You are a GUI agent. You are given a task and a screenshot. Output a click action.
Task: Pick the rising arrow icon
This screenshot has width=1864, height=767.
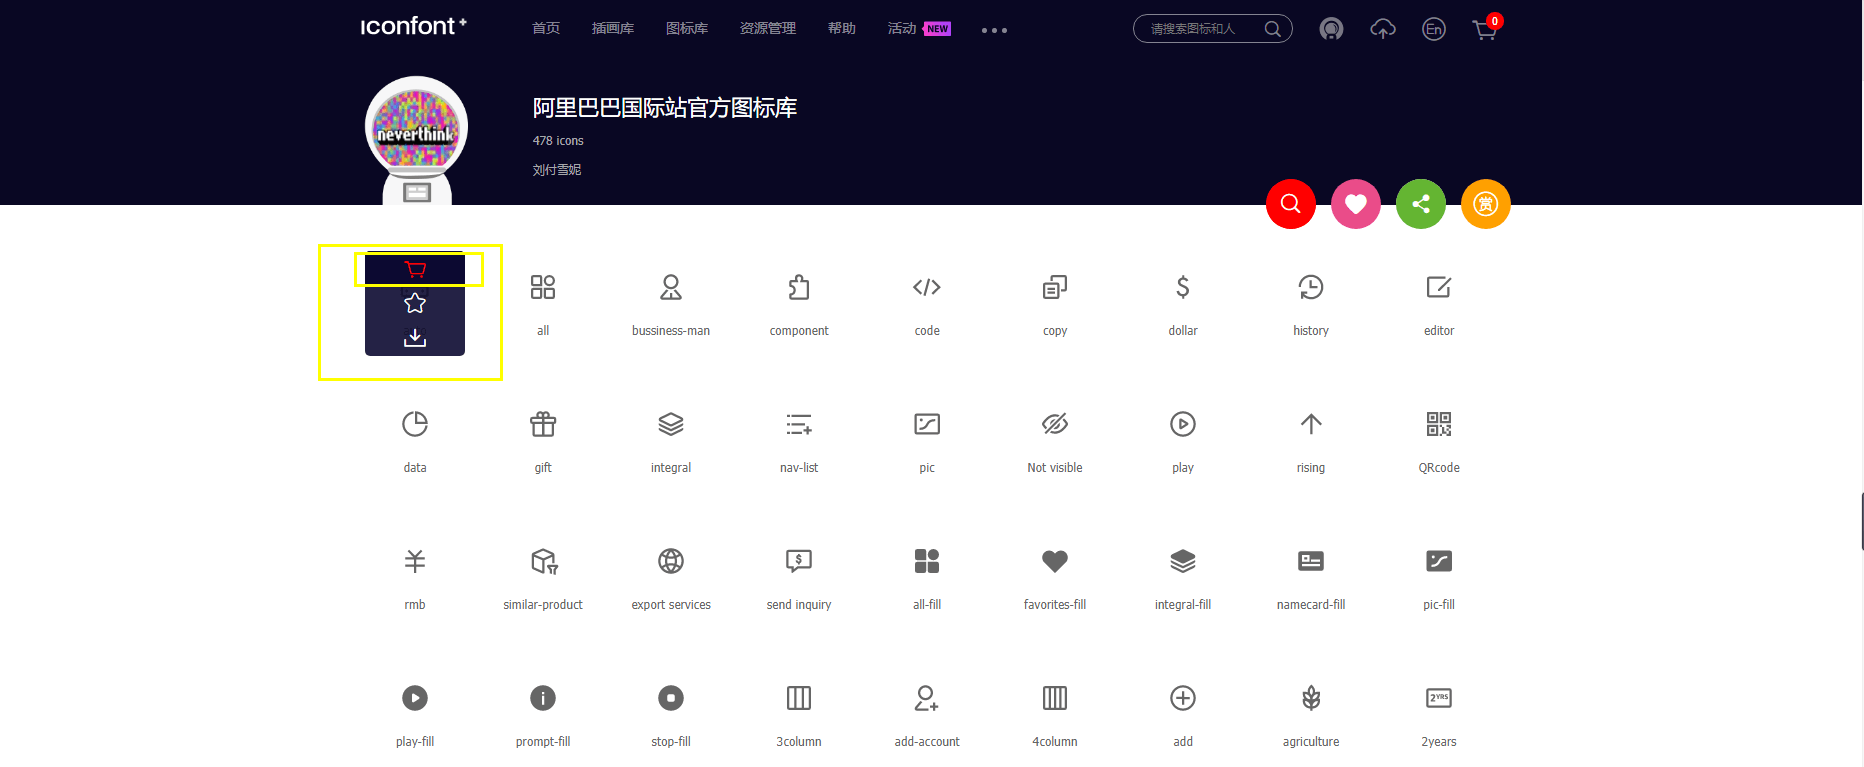point(1311,424)
